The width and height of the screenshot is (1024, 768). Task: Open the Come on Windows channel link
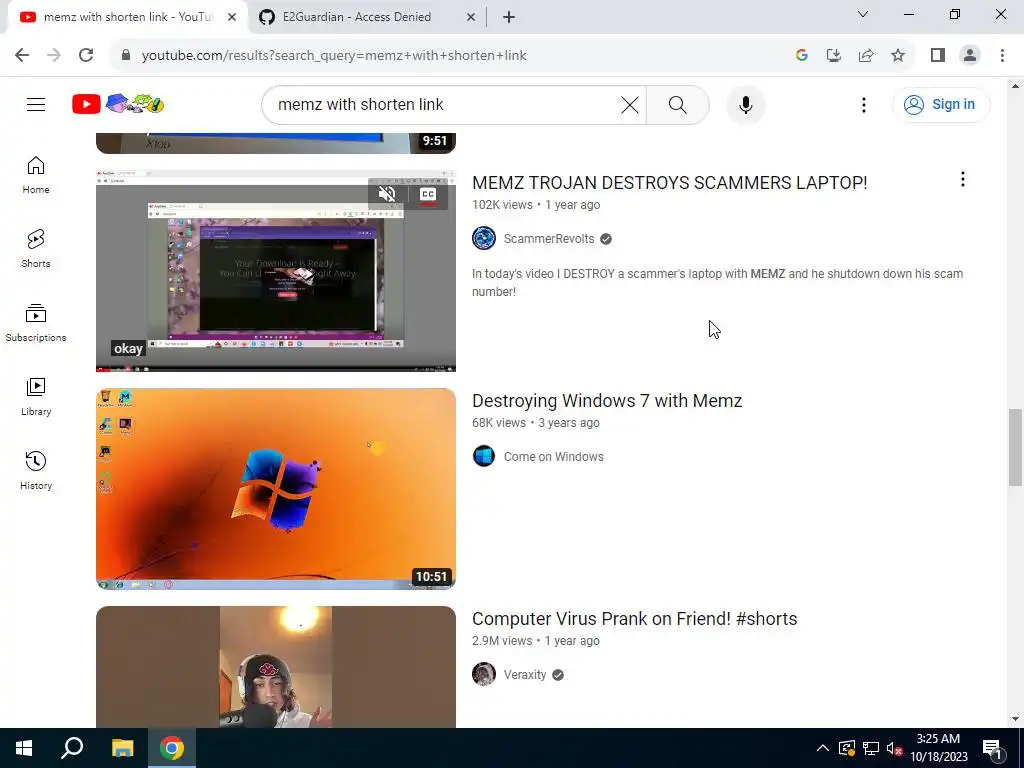[553, 456]
